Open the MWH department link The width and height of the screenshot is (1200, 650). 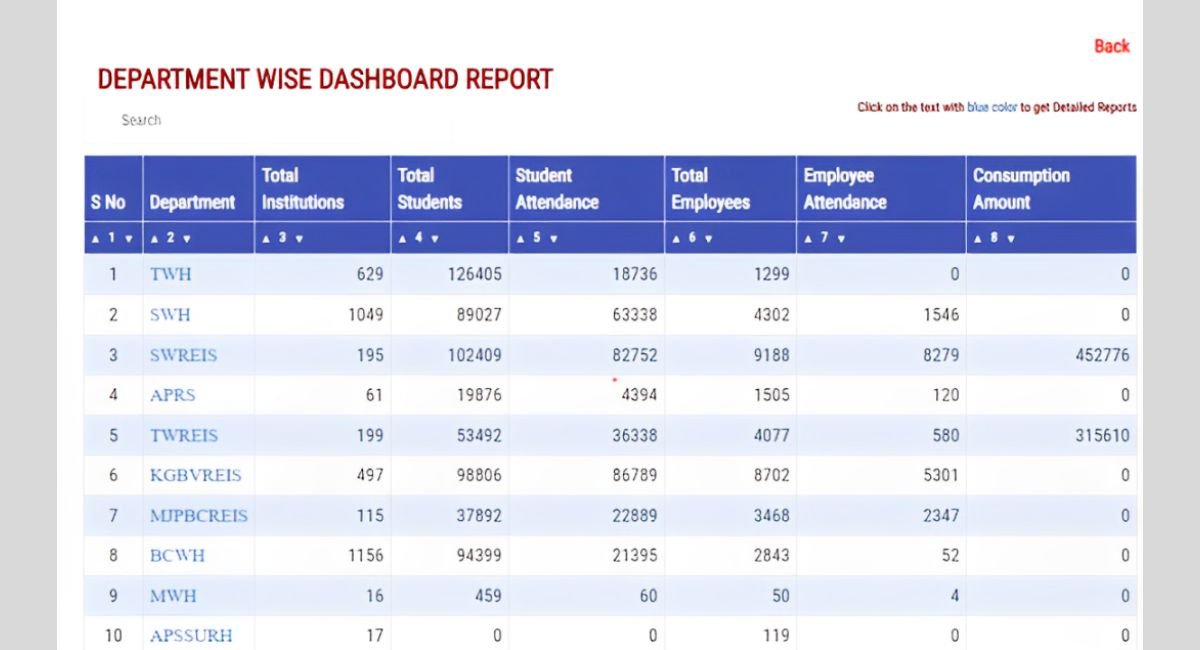[173, 596]
